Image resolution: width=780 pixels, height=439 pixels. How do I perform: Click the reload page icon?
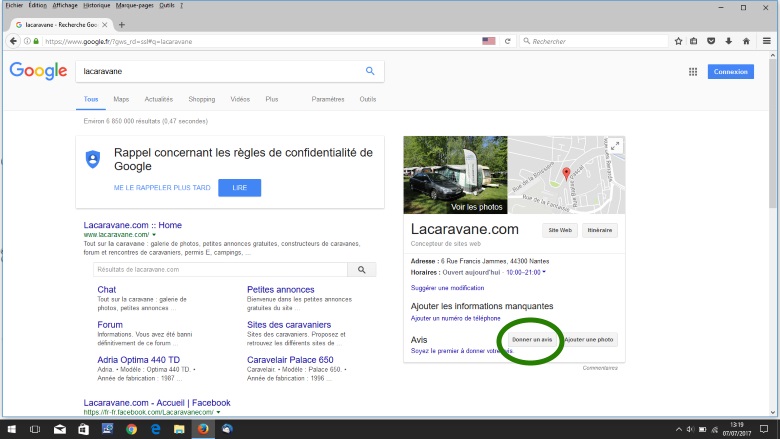[507, 41]
